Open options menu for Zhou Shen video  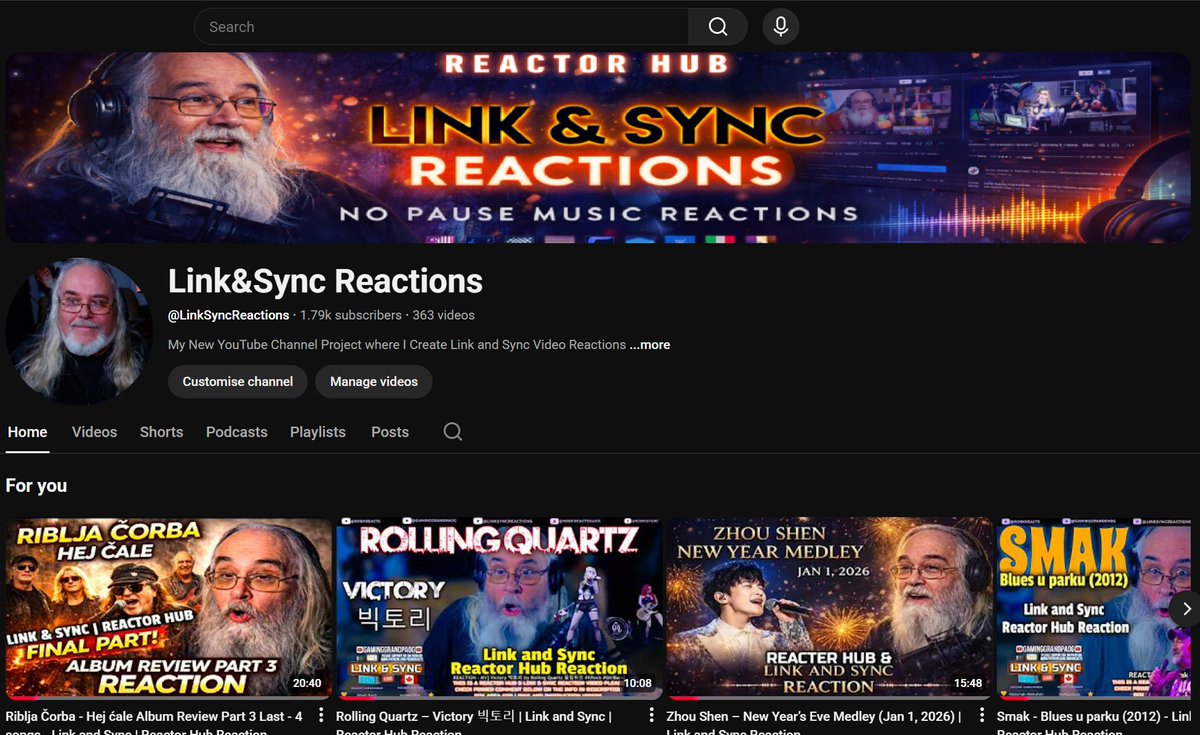982,716
